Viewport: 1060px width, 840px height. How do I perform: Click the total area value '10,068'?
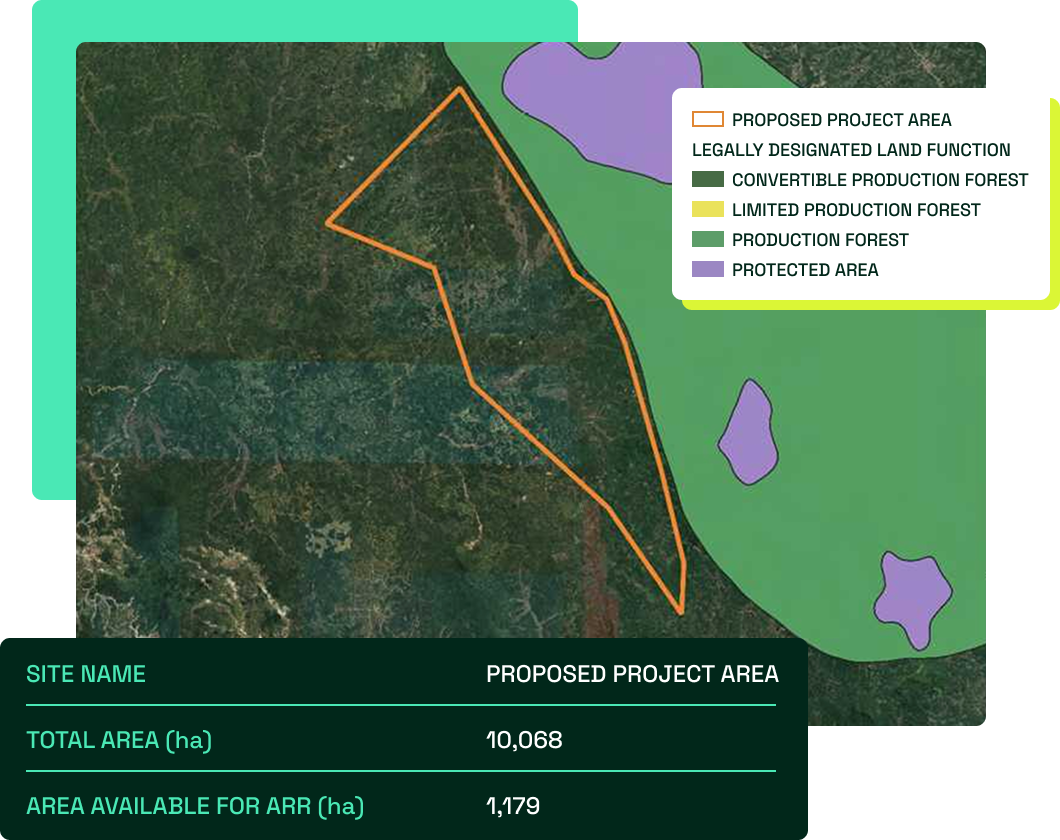[x=524, y=740]
